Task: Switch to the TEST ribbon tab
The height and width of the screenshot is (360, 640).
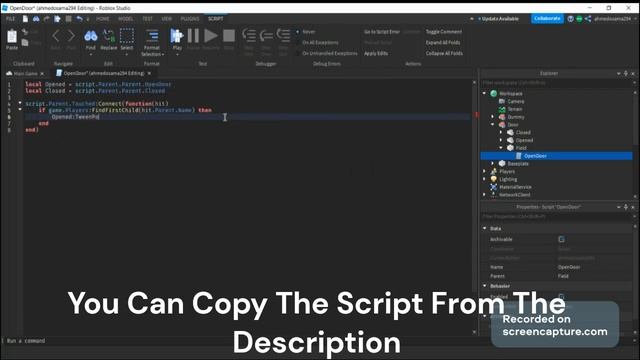Action: click(147, 19)
